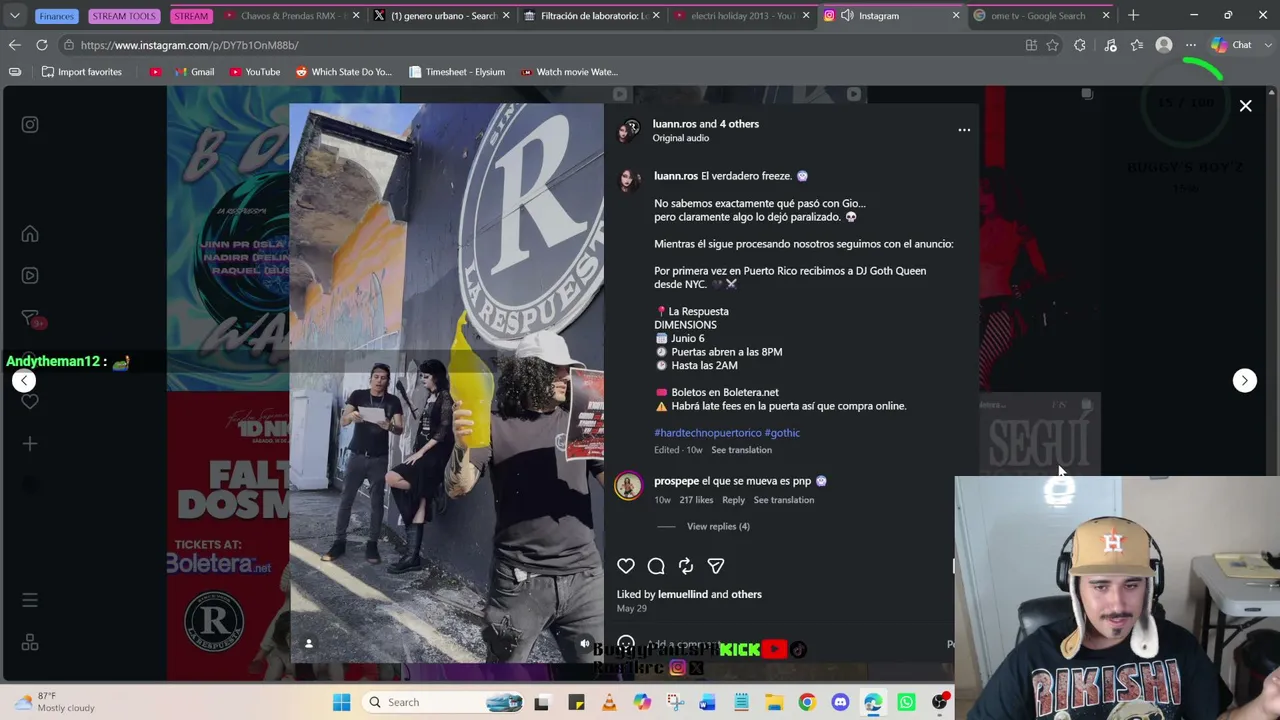Open #hardtechnopuertorico hashtag

coord(707,433)
